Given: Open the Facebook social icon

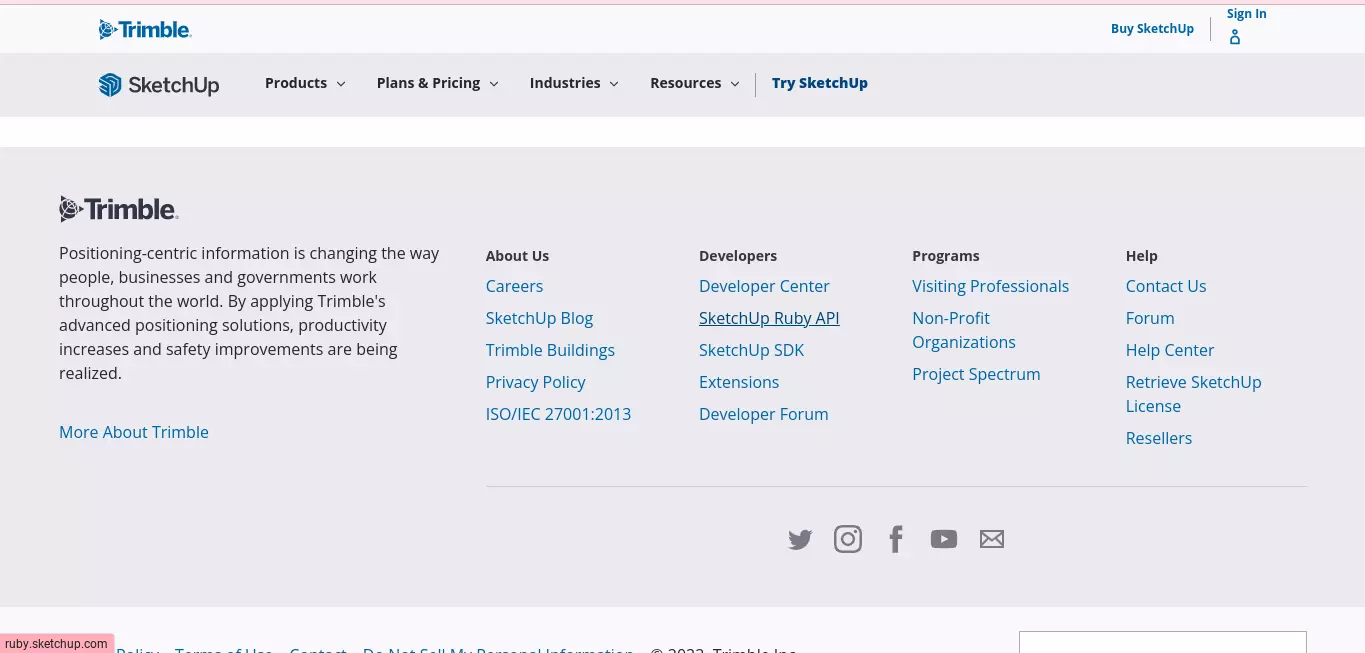Looking at the screenshot, I should [x=896, y=539].
